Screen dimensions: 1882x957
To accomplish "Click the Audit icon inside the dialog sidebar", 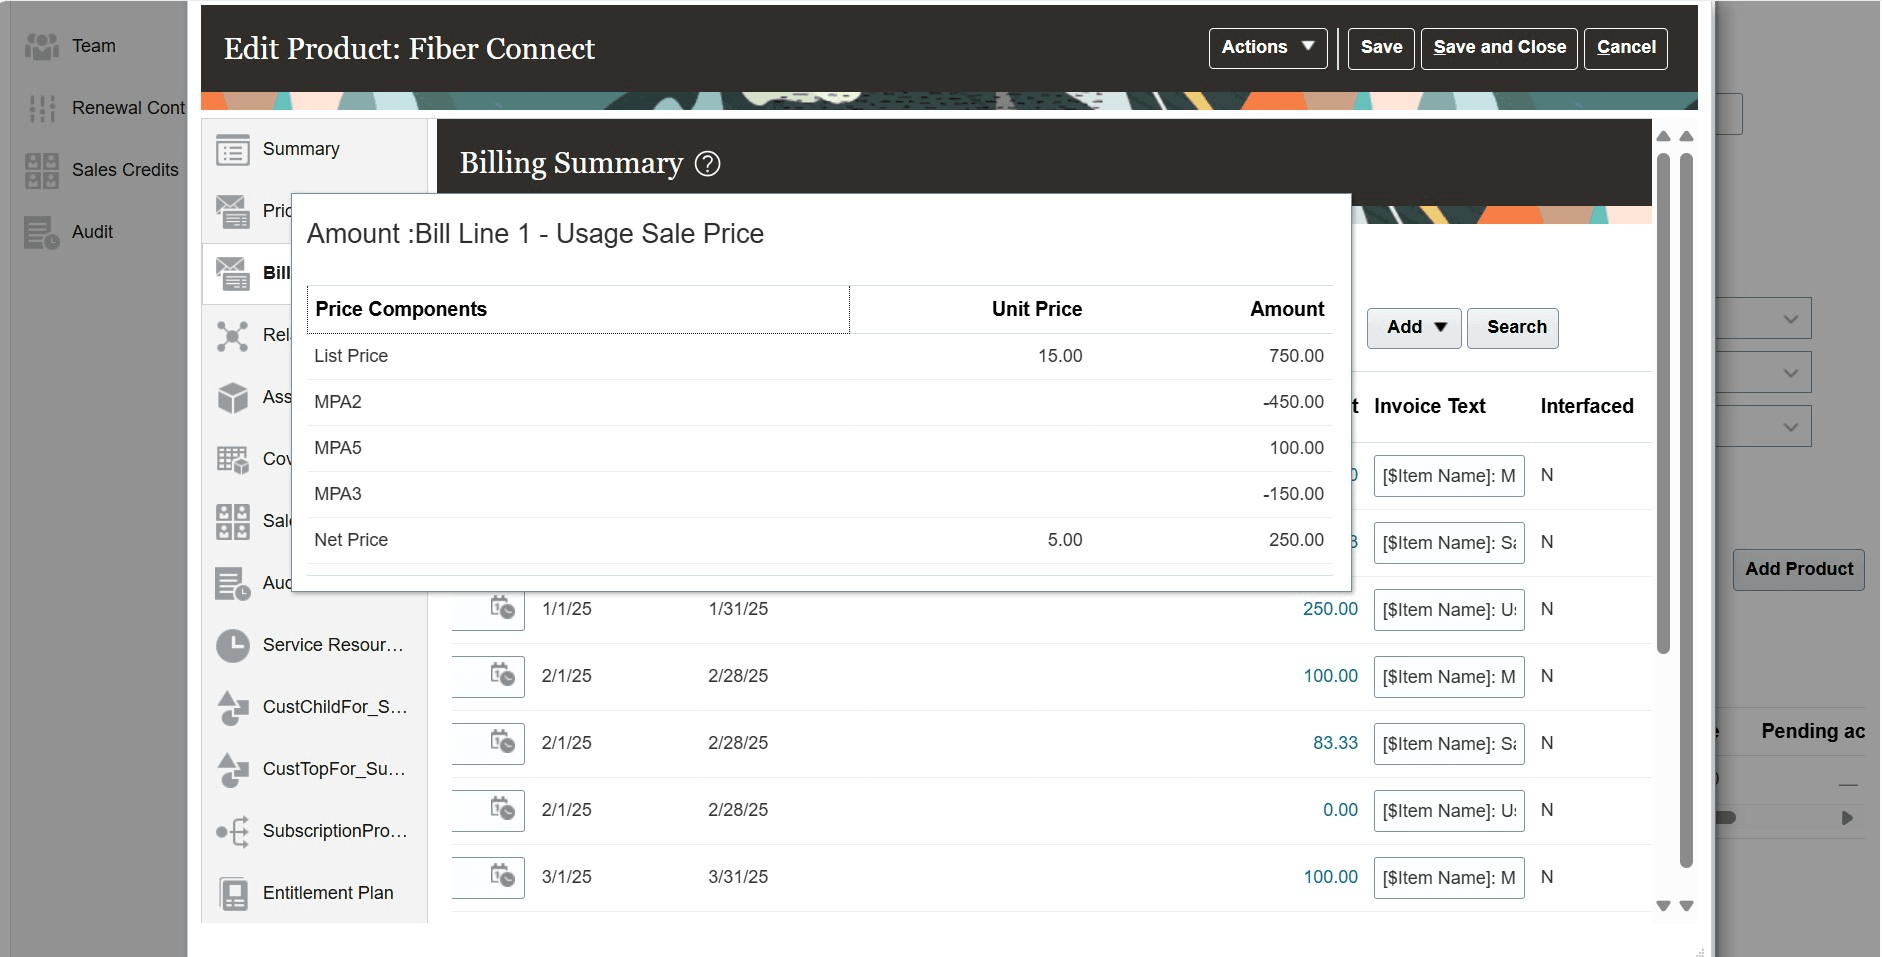I will [x=233, y=583].
